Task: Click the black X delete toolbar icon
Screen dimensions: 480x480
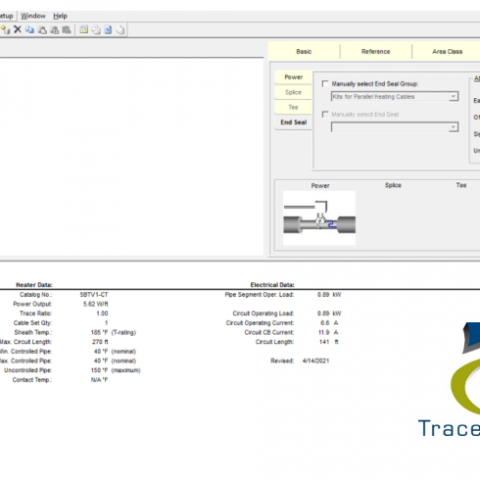Action: (x=17, y=30)
